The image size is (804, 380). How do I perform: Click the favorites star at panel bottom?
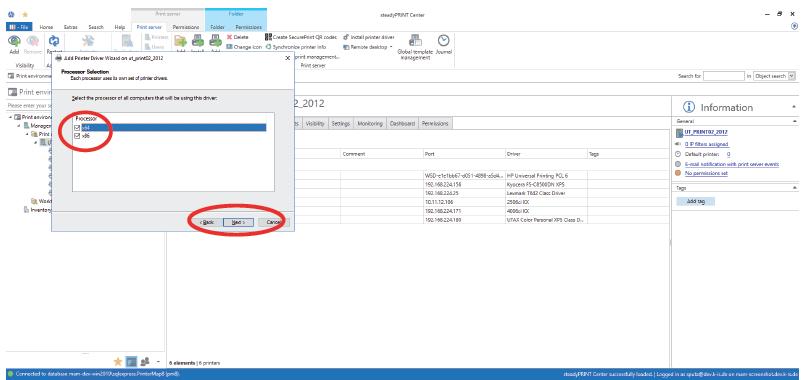click(117, 362)
